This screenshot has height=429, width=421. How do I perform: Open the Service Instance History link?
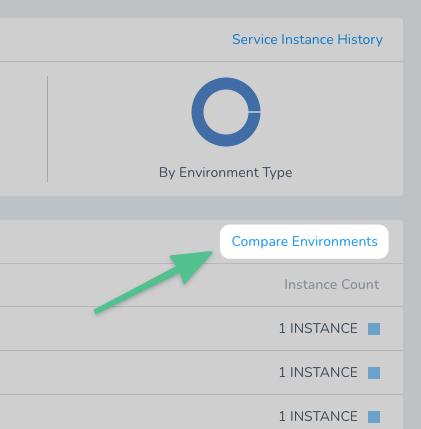[307, 39]
